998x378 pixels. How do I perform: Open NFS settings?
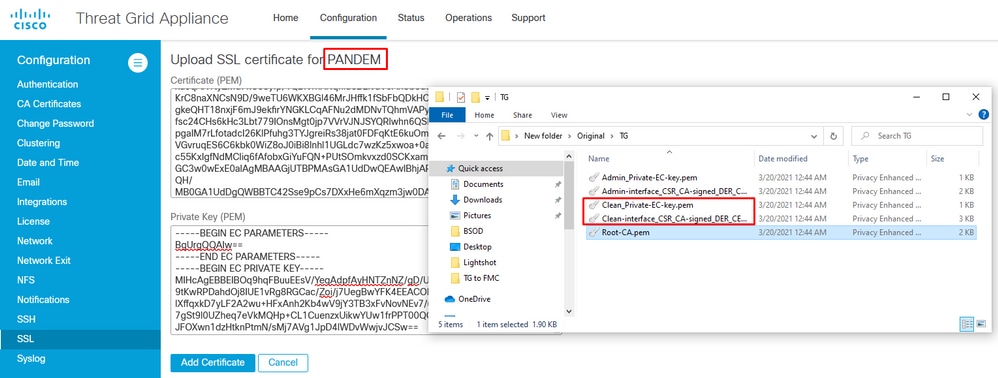click(25, 280)
